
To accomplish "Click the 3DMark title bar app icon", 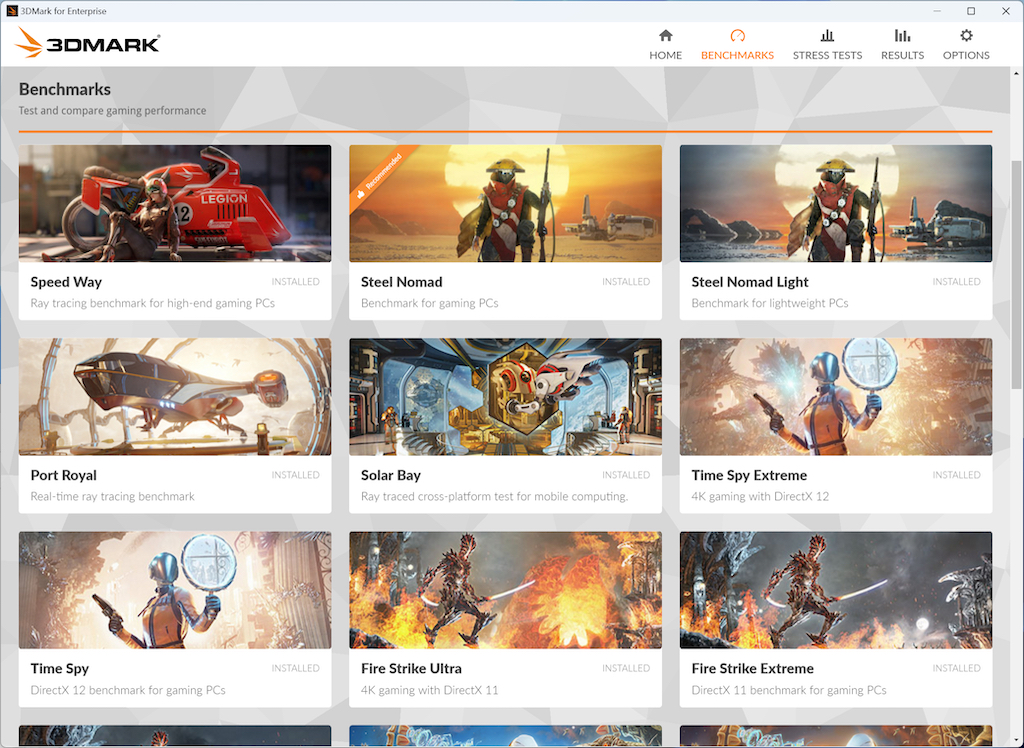I will tap(12, 11).
